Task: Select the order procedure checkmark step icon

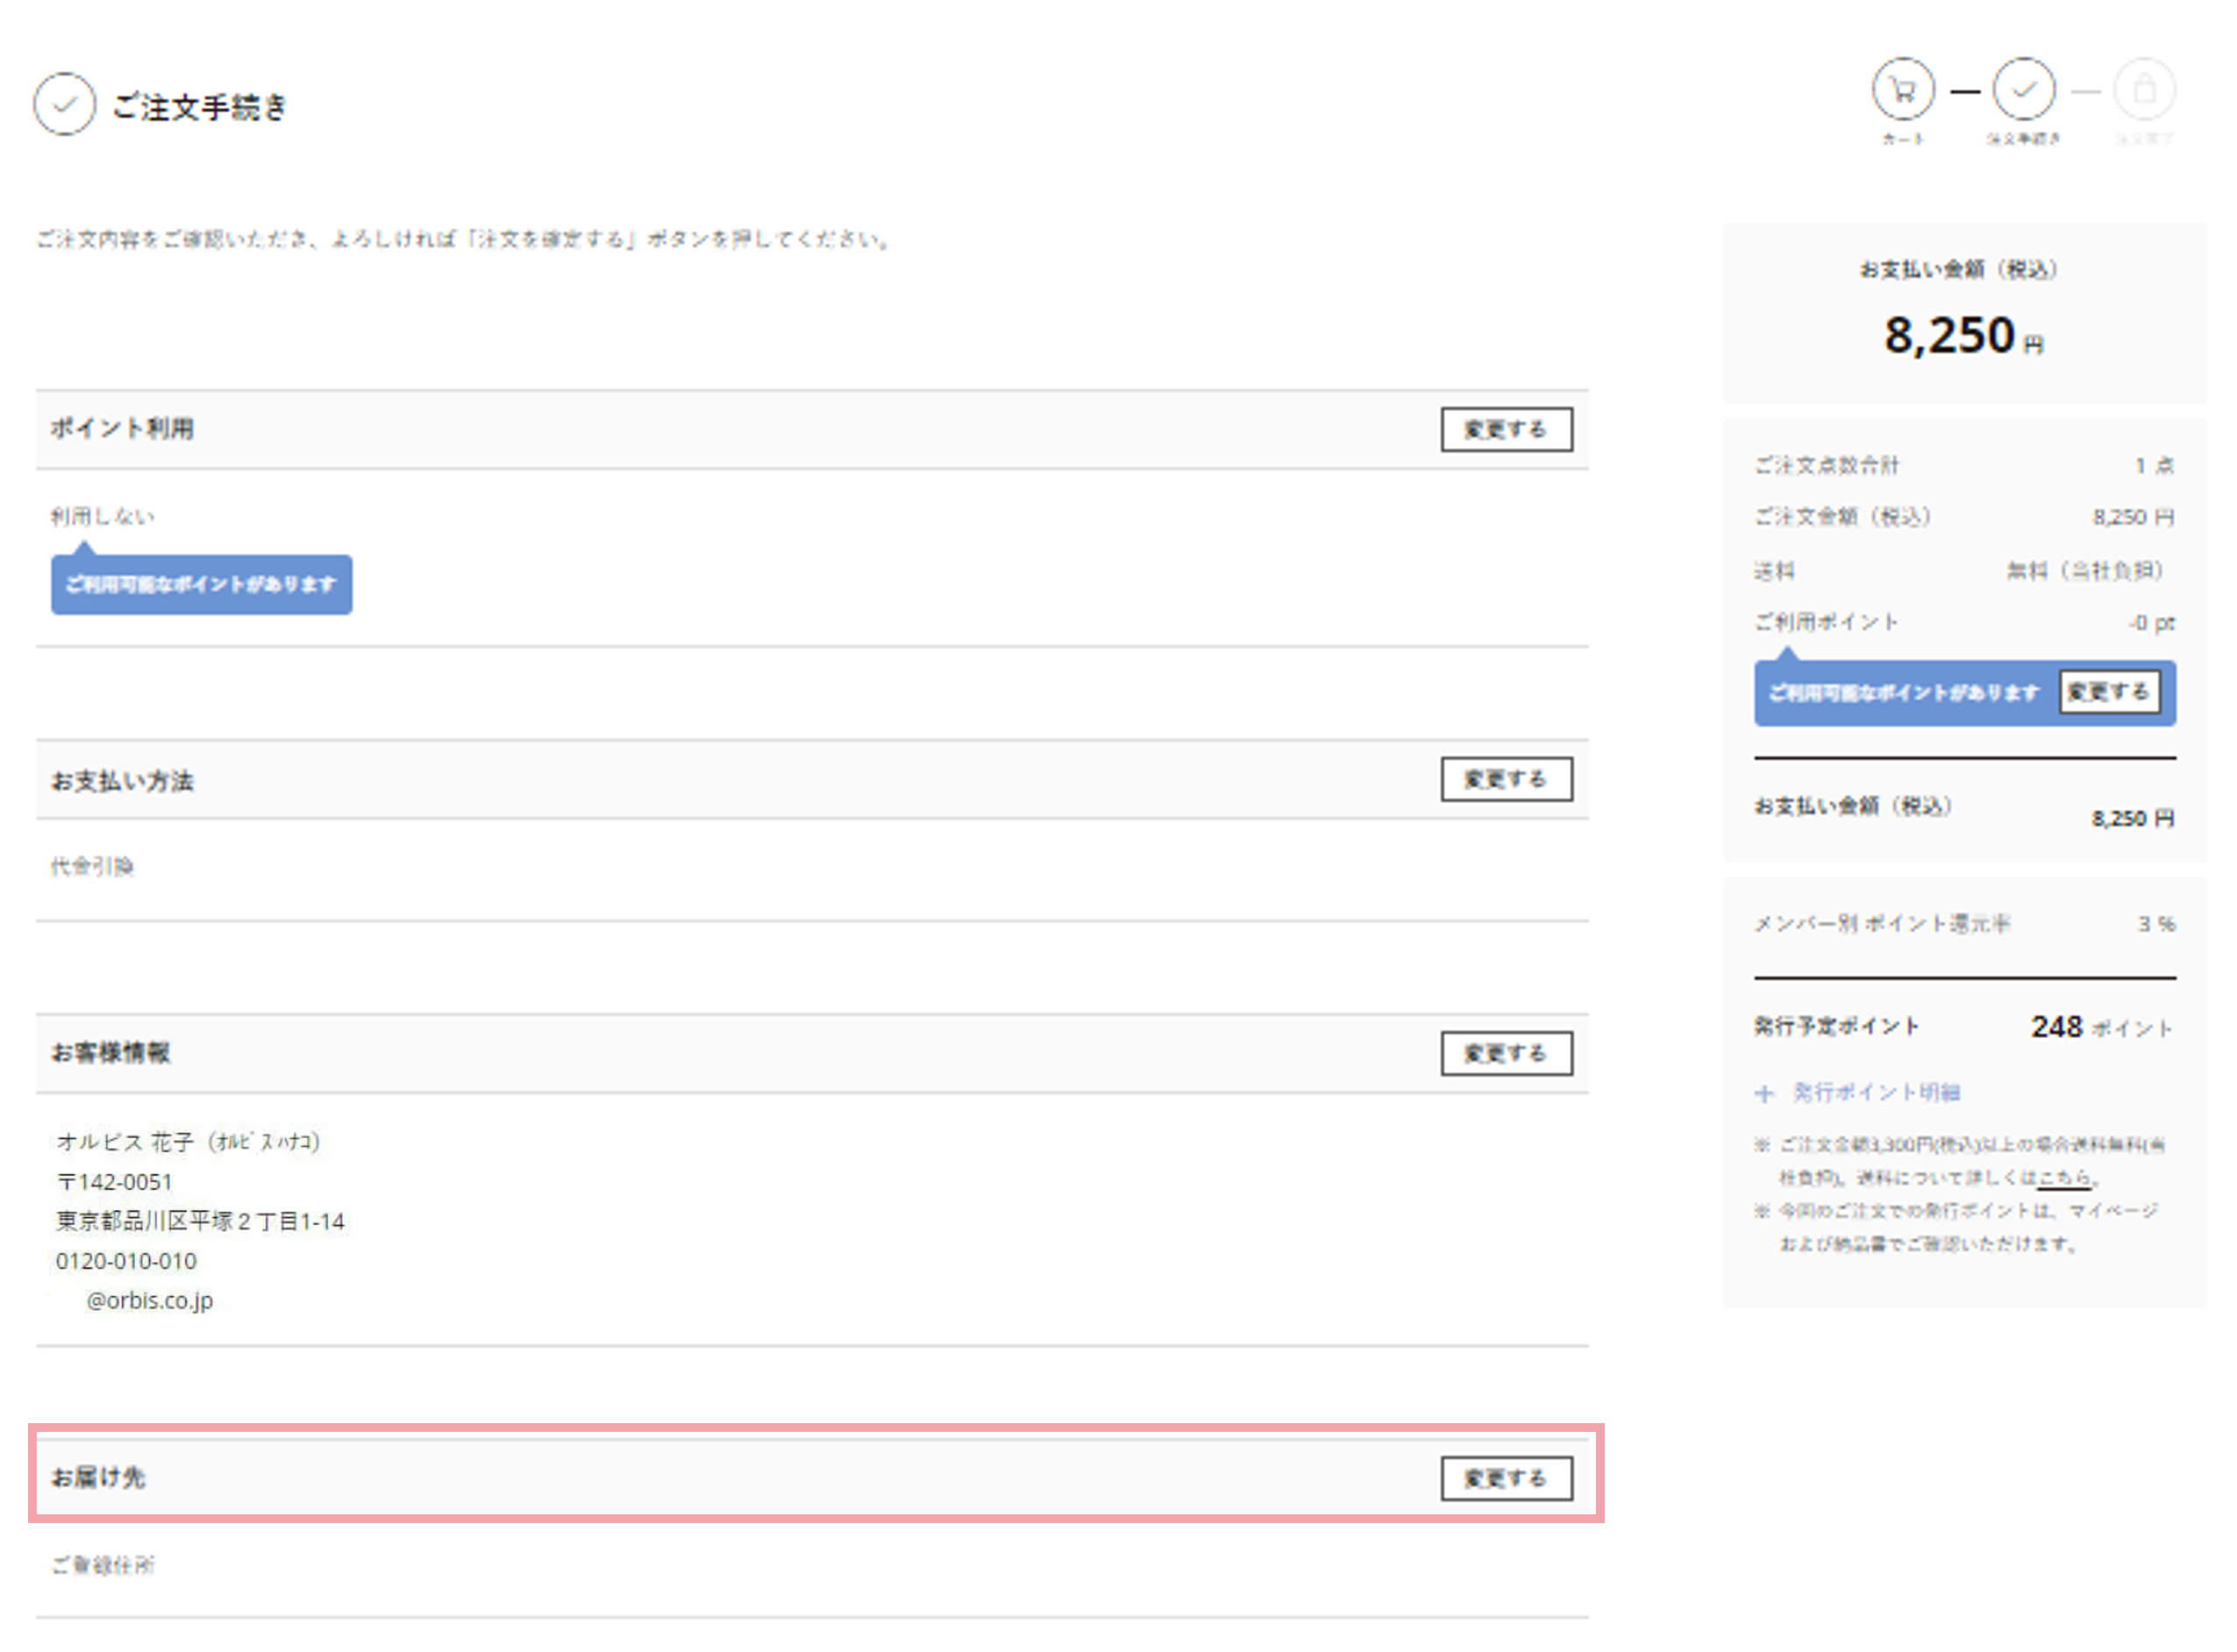Action: (2025, 90)
